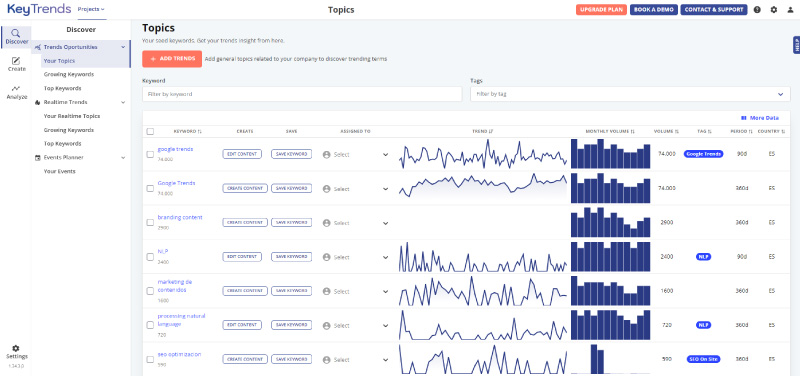
Task: Click Edit Content for the NLP row
Action: (242, 257)
